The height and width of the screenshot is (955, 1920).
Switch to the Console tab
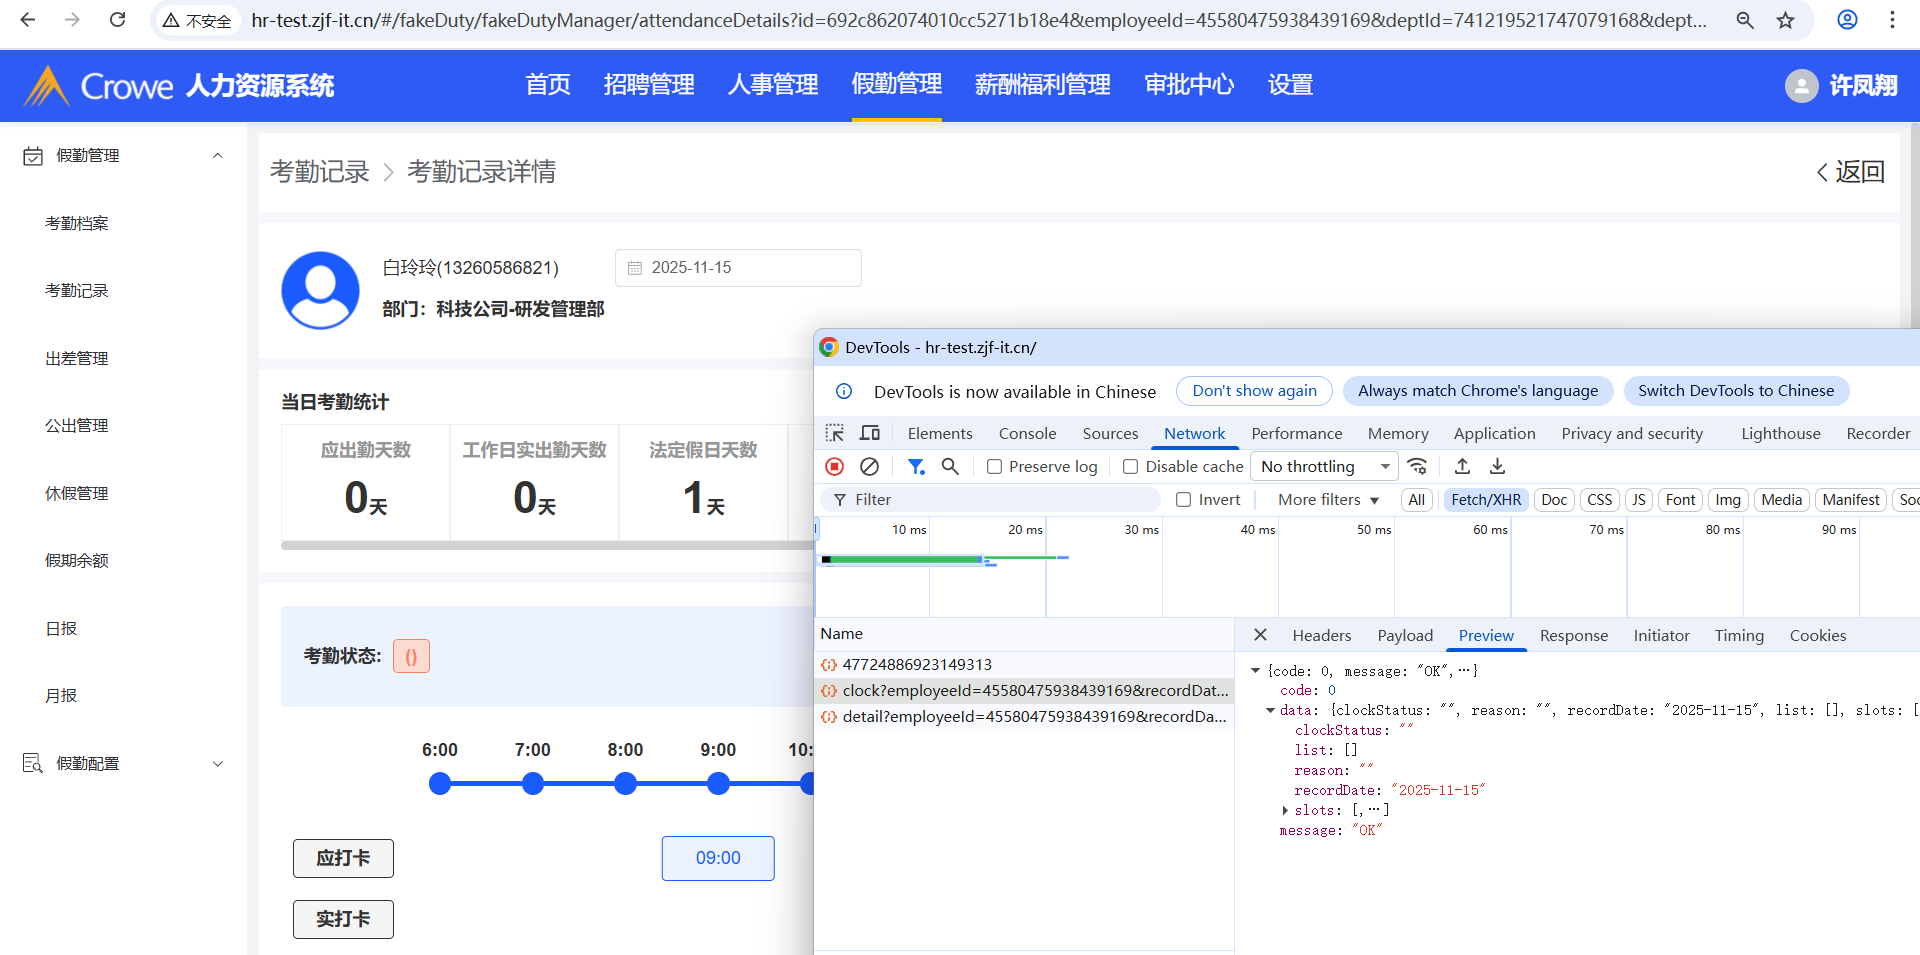pyautogui.click(x=1027, y=433)
